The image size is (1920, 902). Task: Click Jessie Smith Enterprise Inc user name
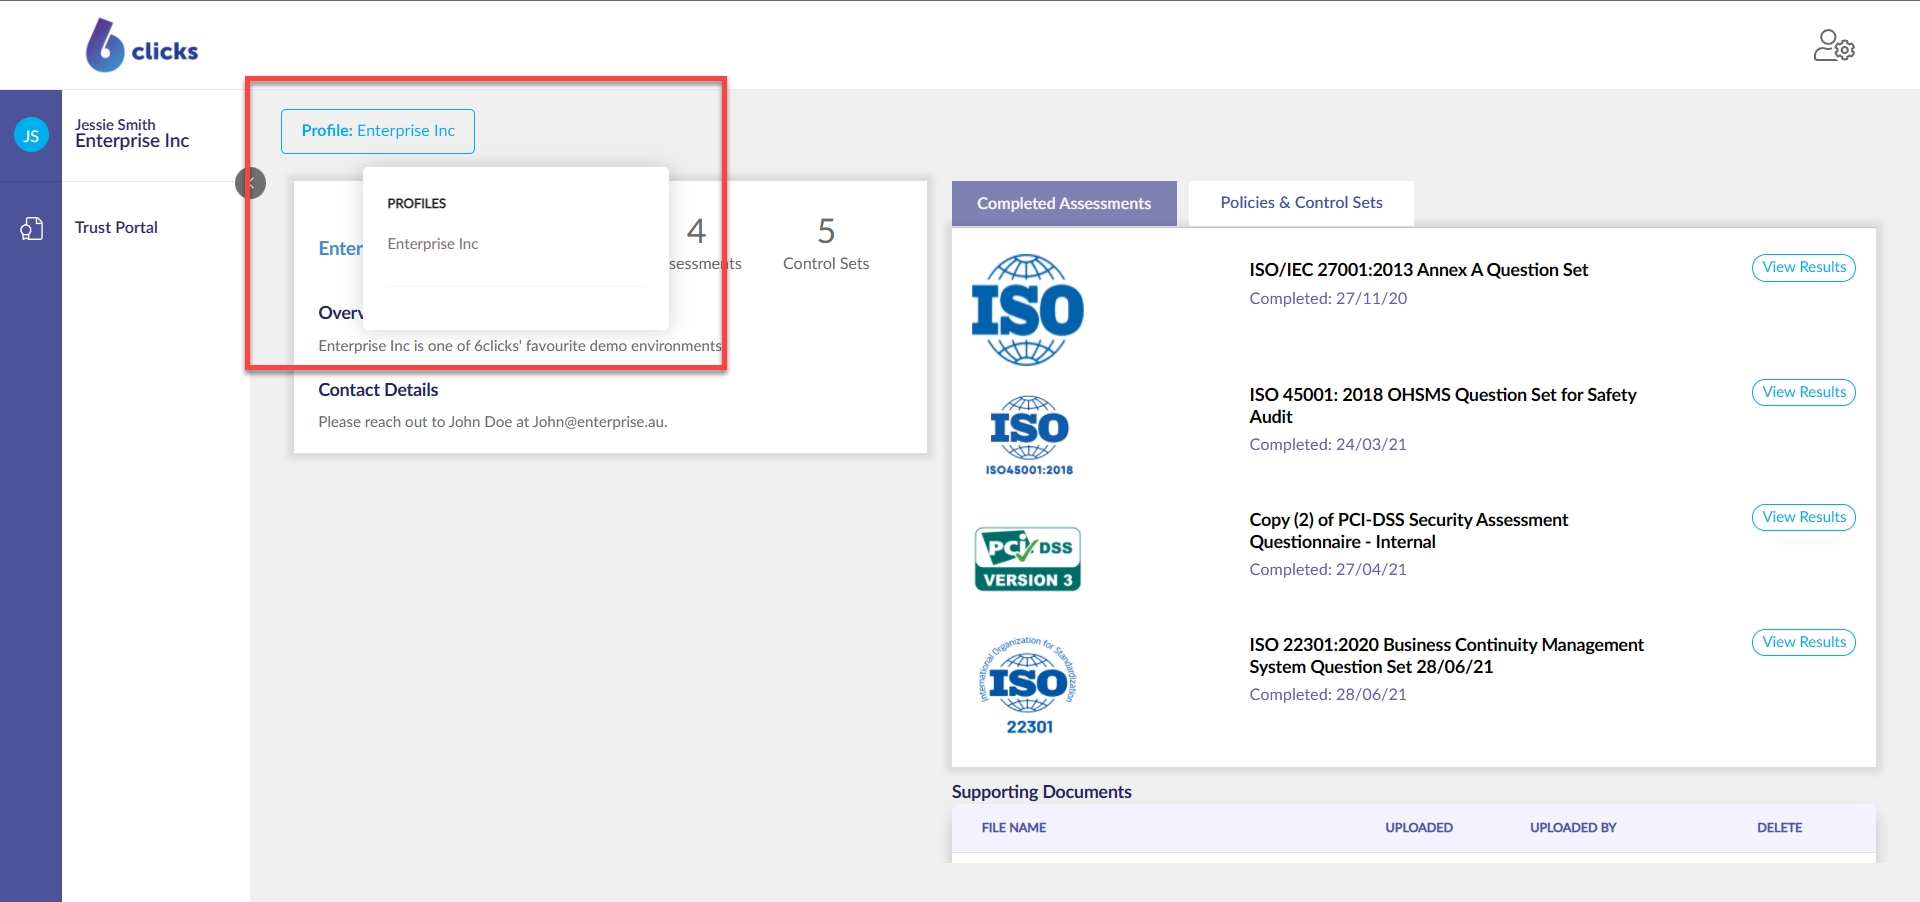click(x=132, y=133)
